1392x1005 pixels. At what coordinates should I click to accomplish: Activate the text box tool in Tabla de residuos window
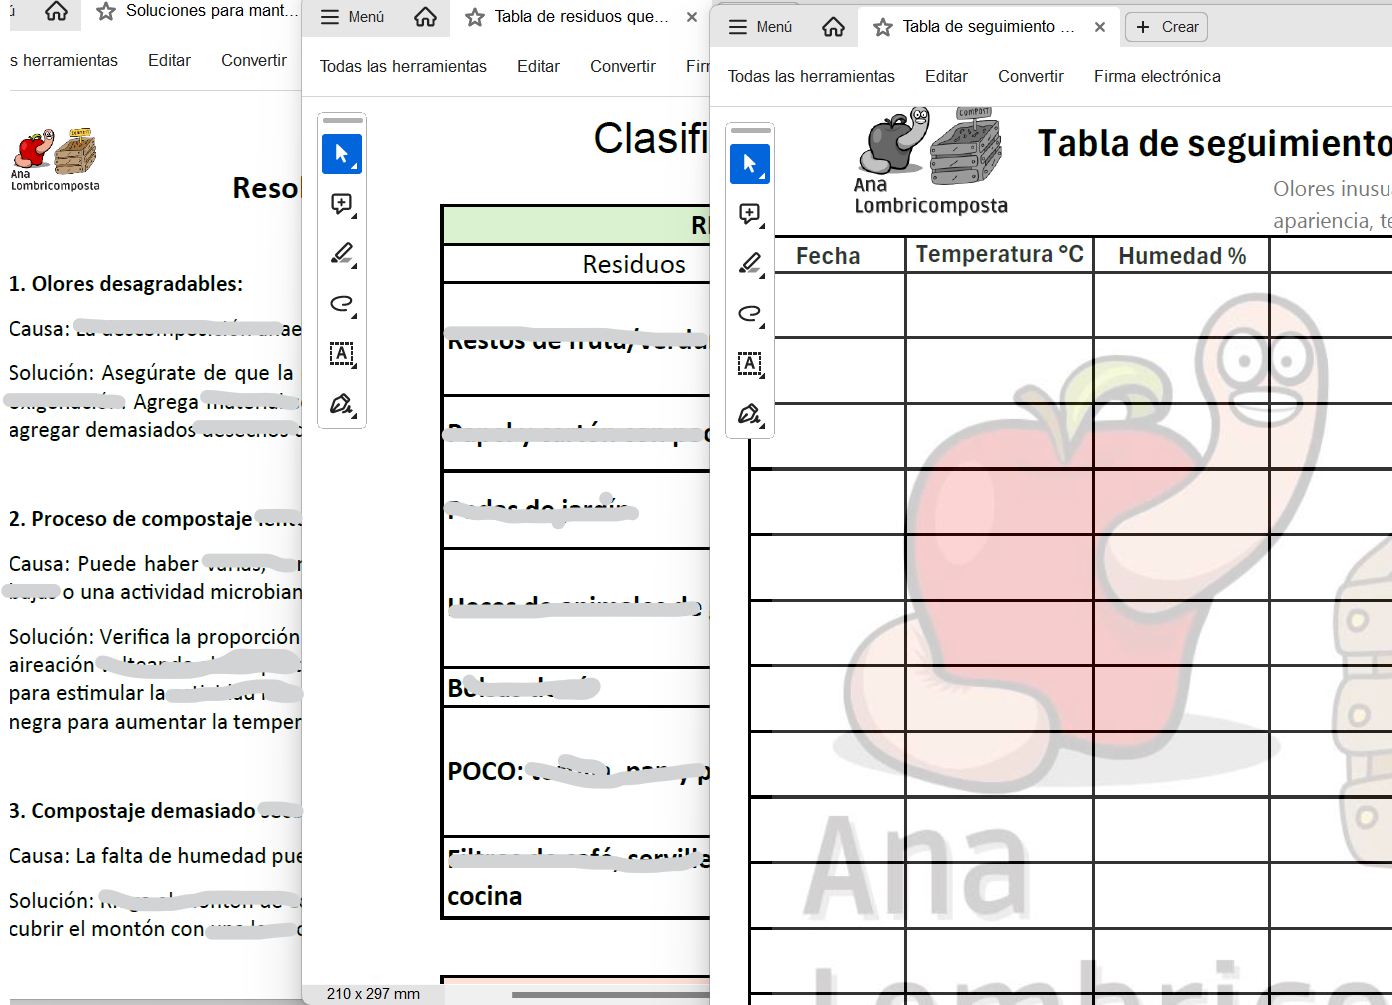point(342,354)
